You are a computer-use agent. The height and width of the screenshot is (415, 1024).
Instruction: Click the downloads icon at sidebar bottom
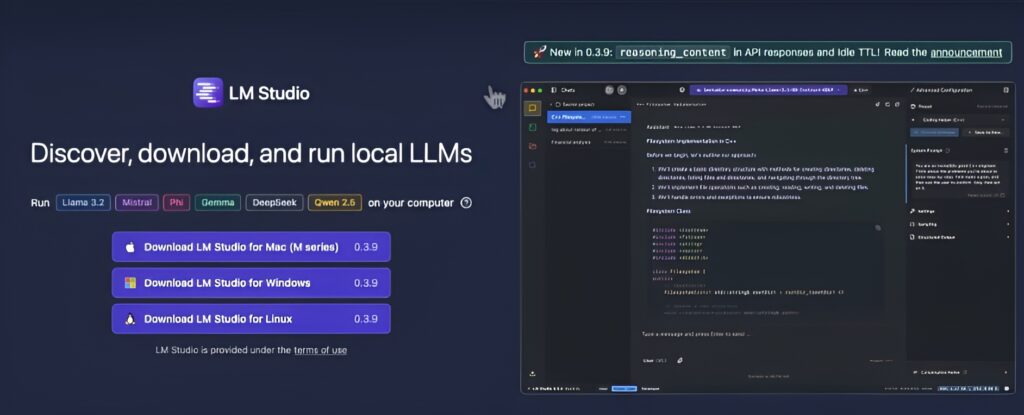click(533, 371)
